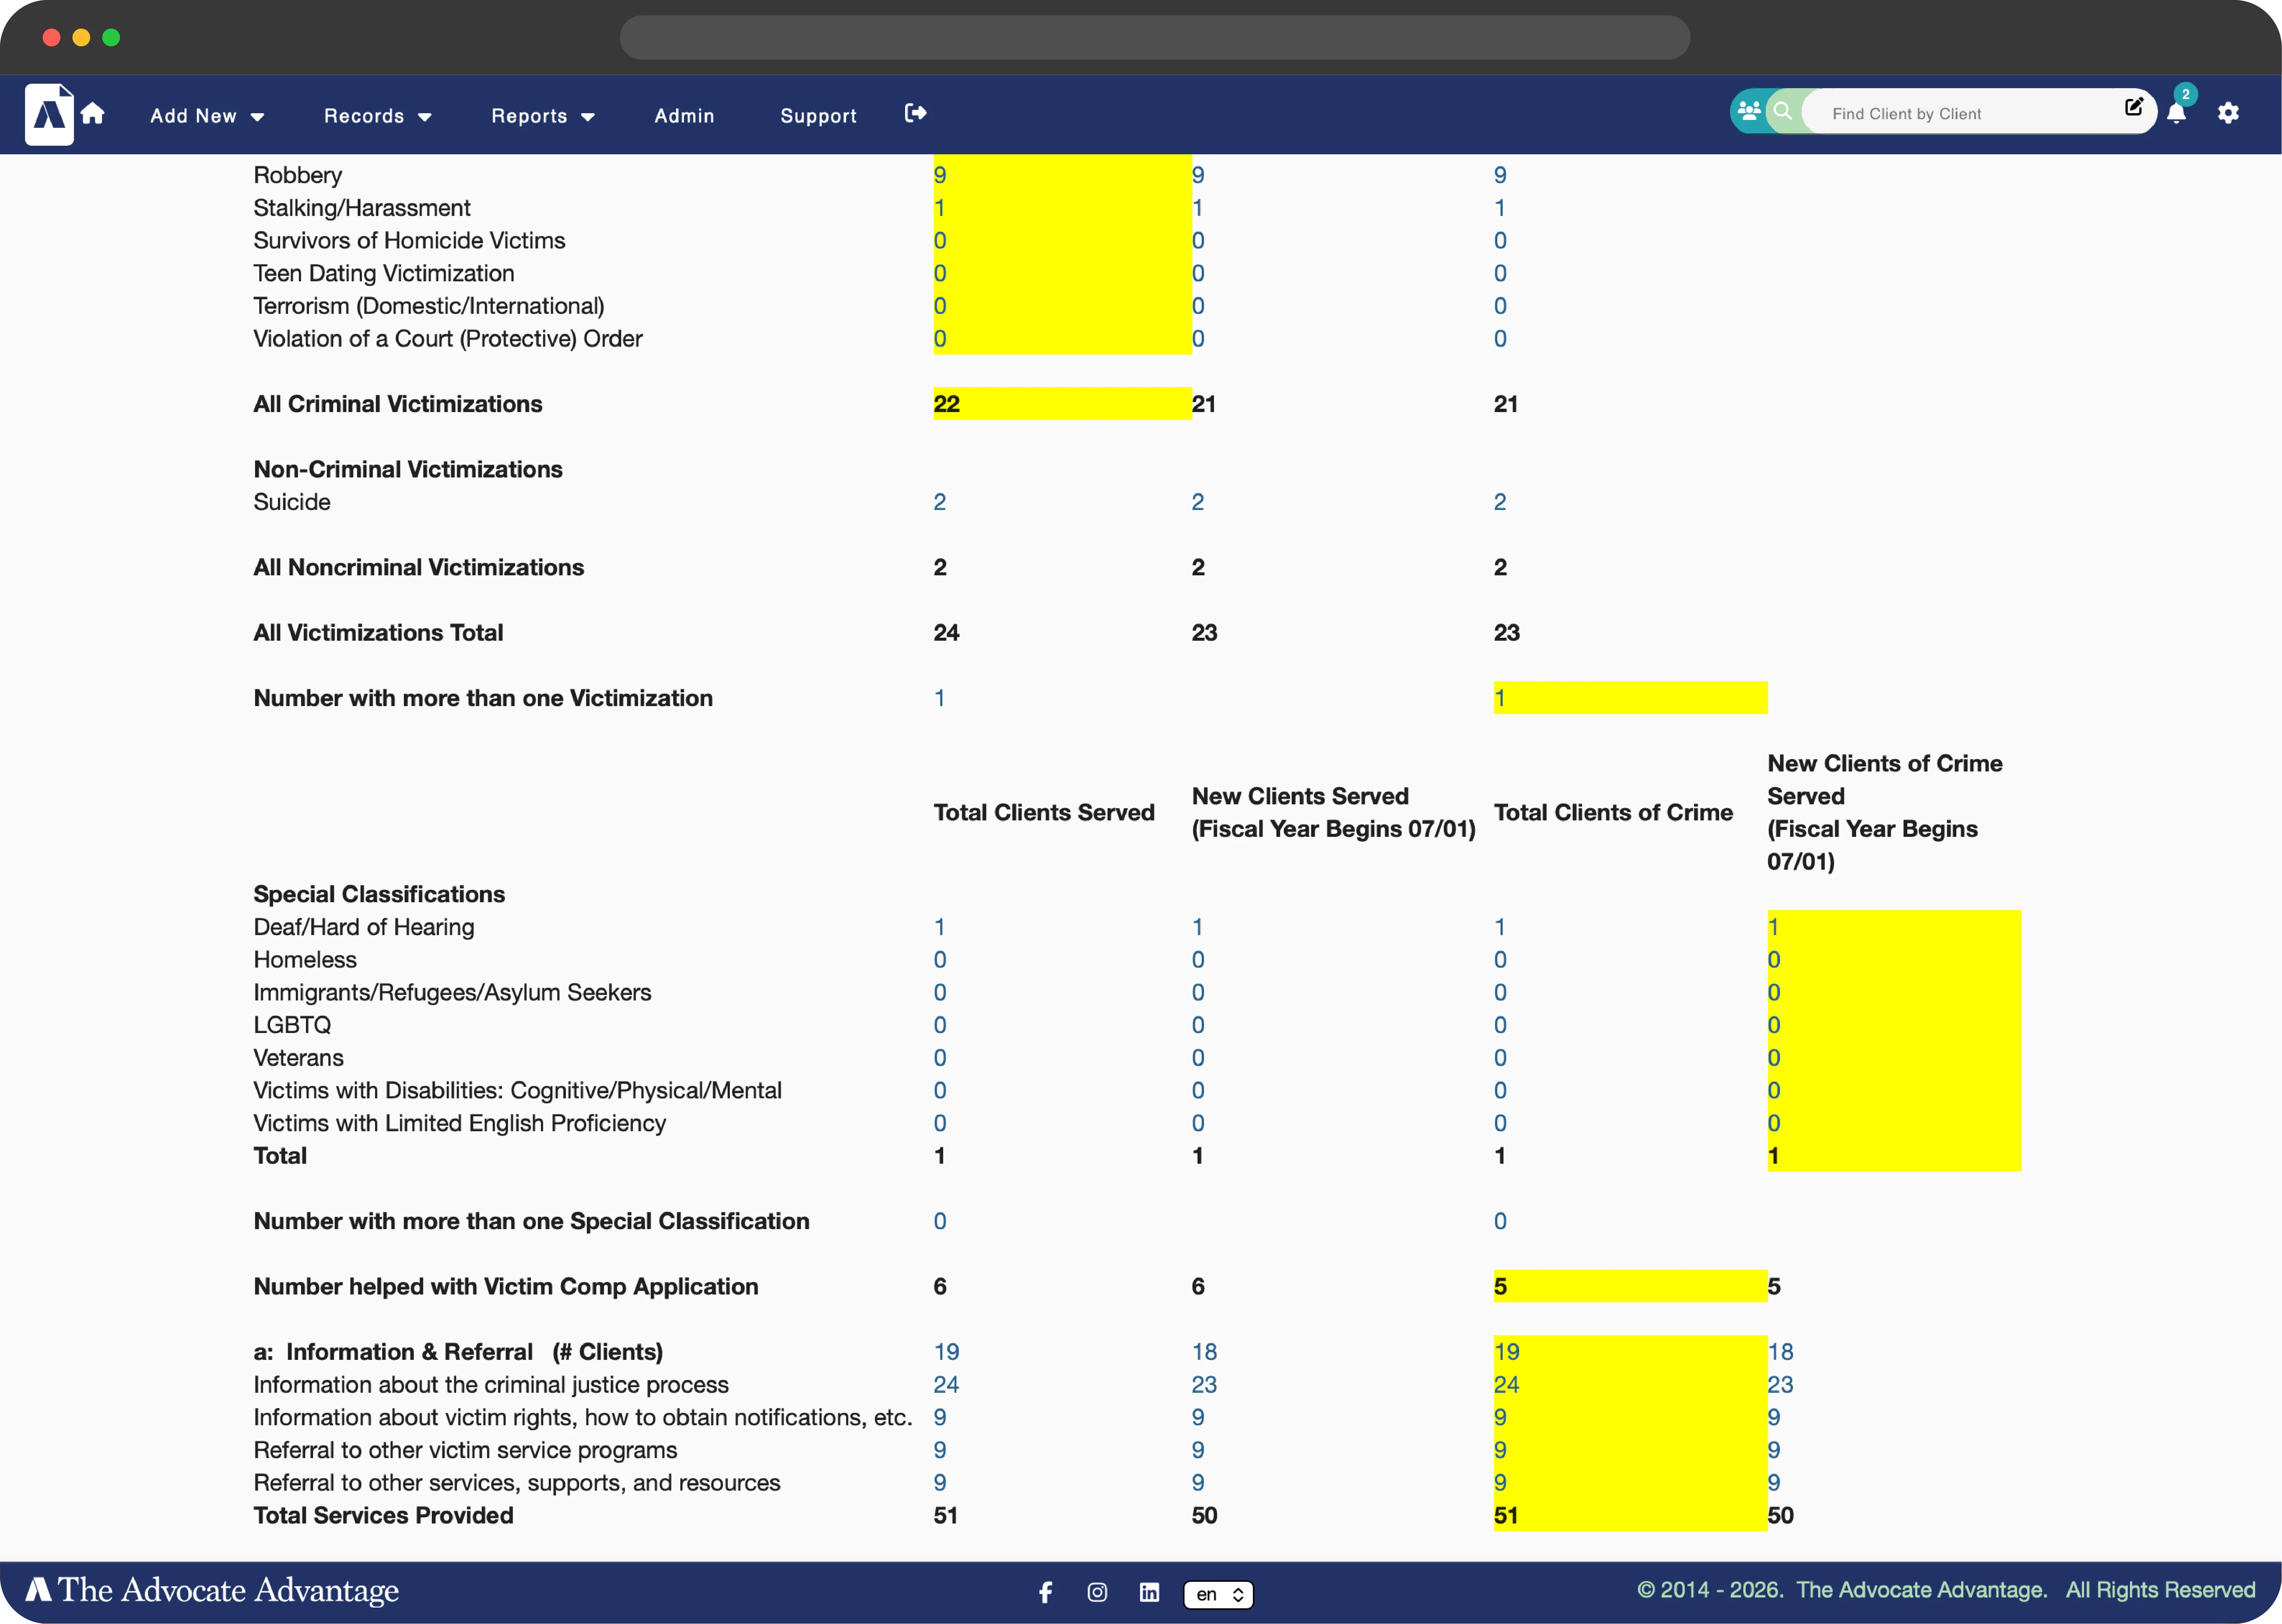This screenshot has height=1624, width=2282.
Task: Go to the home page icon
Action: (x=93, y=113)
